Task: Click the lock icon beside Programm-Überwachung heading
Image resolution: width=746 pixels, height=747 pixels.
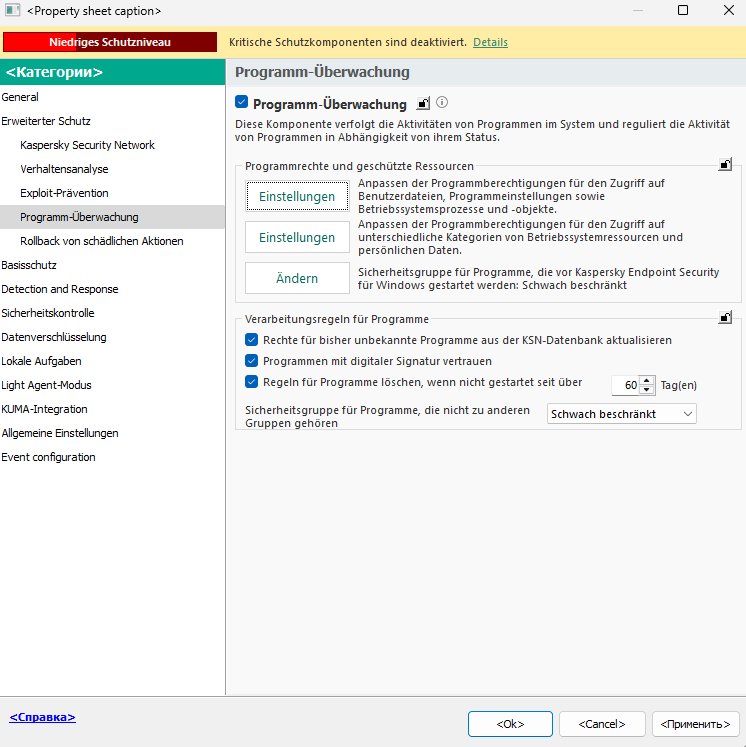Action: tap(423, 103)
